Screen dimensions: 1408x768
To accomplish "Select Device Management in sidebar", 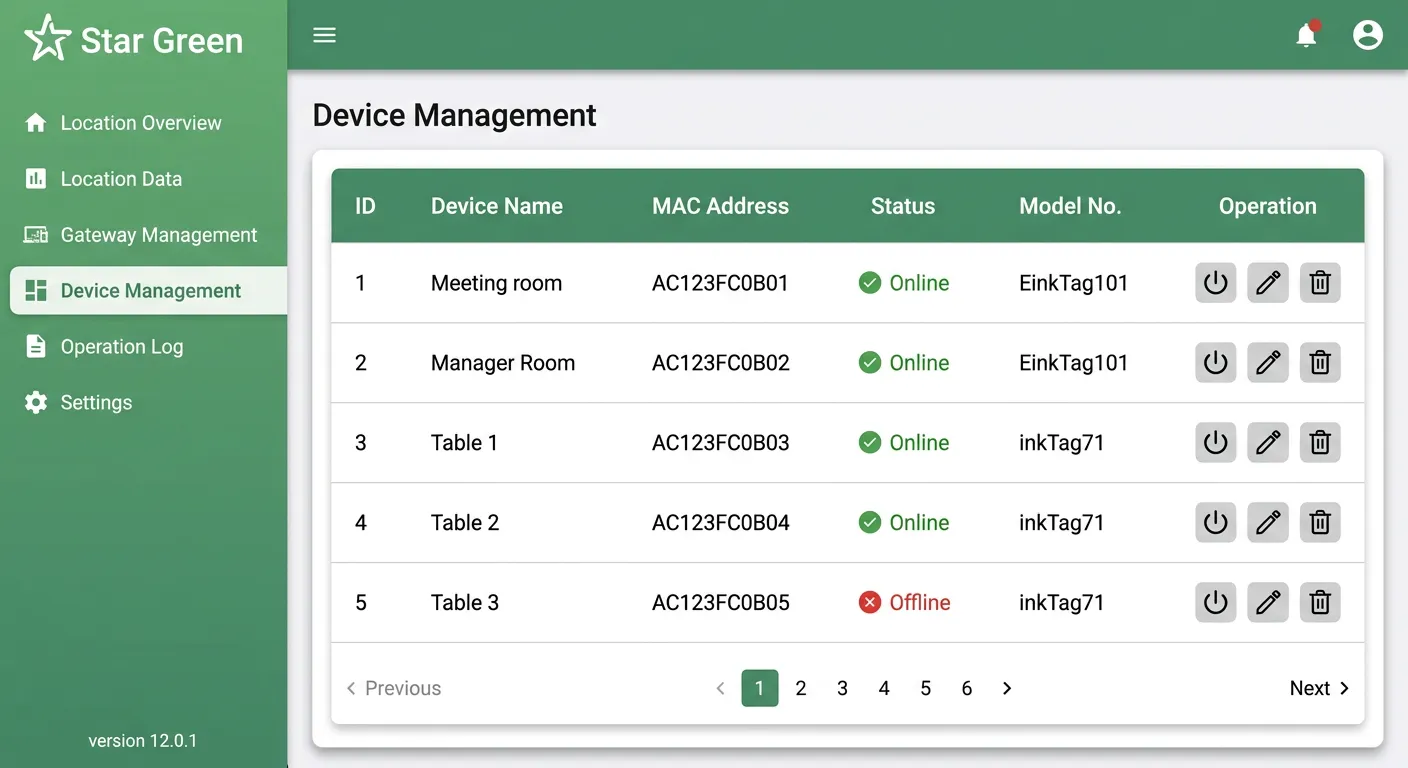I will point(148,291).
